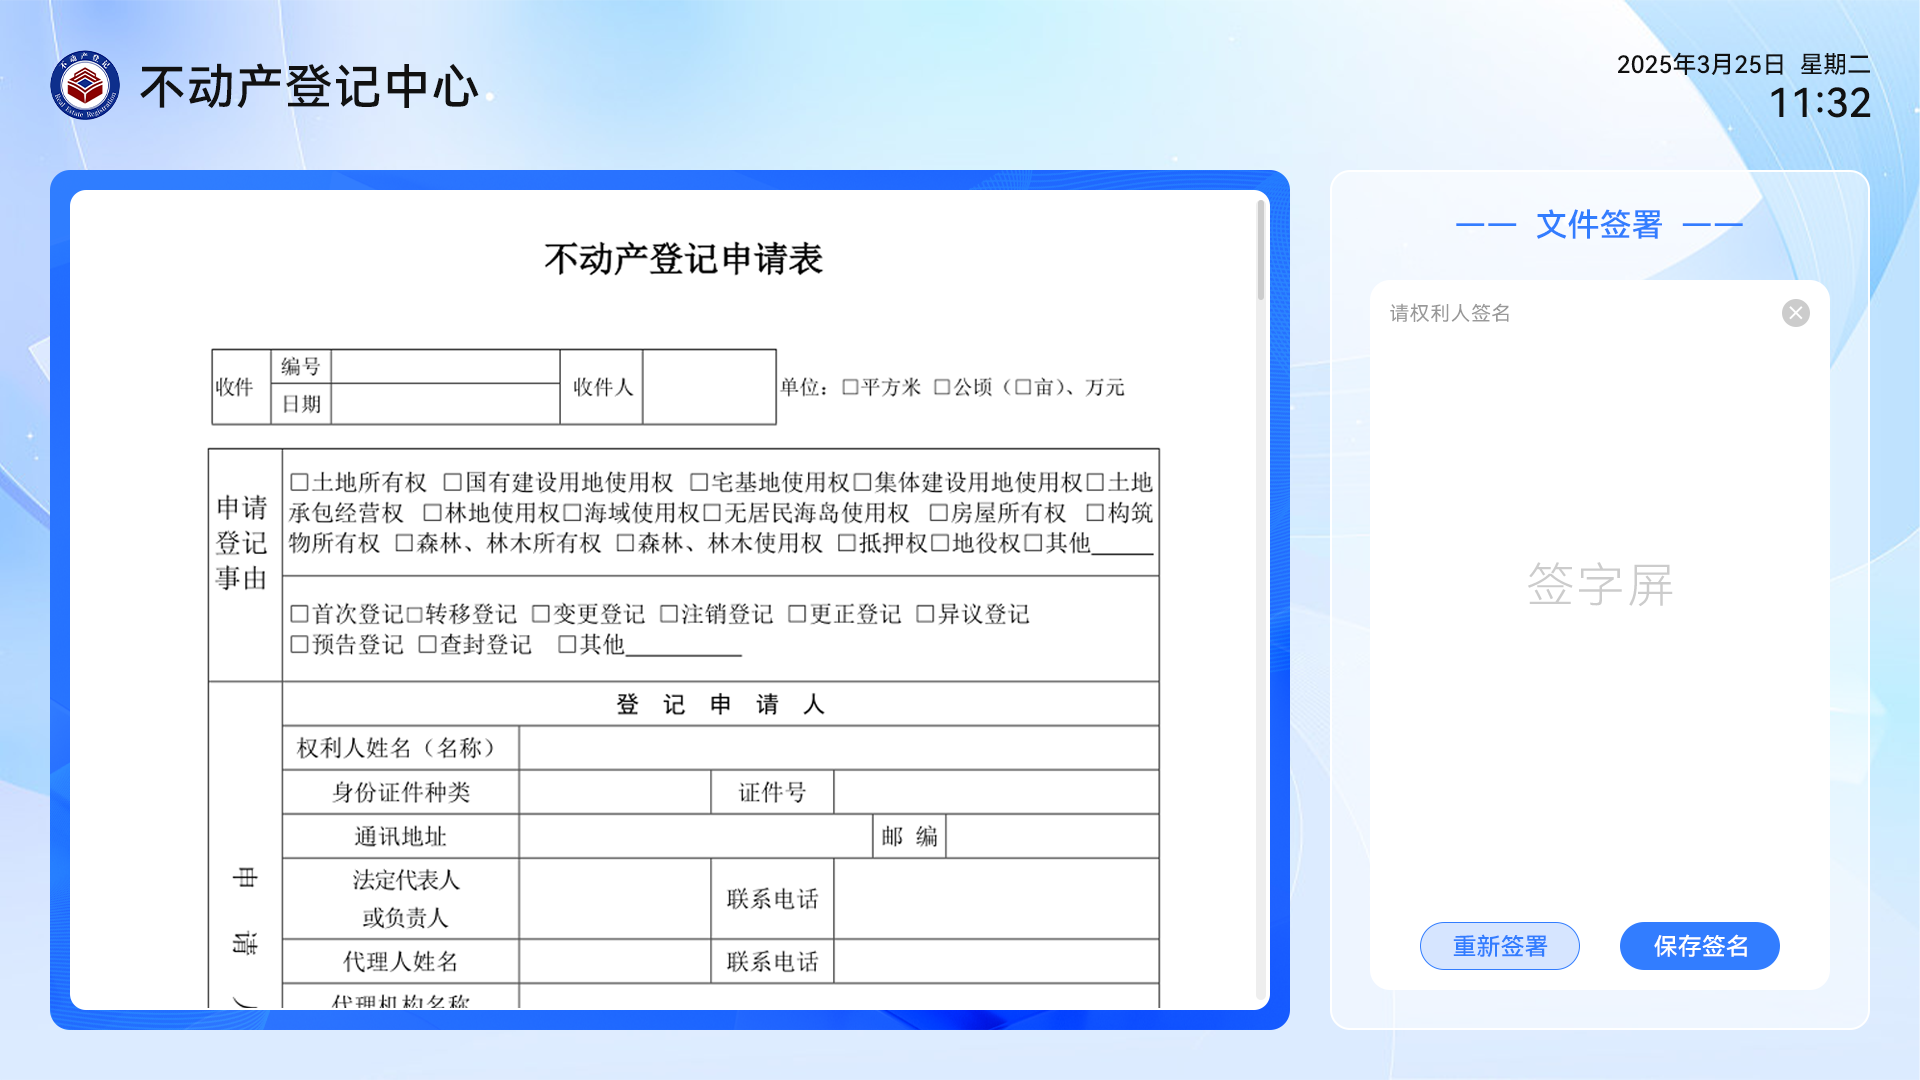The height and width of the screenshot is (1080, 1920).
Task: Tick the 海域使用权 checkbox
Action: 572,513
